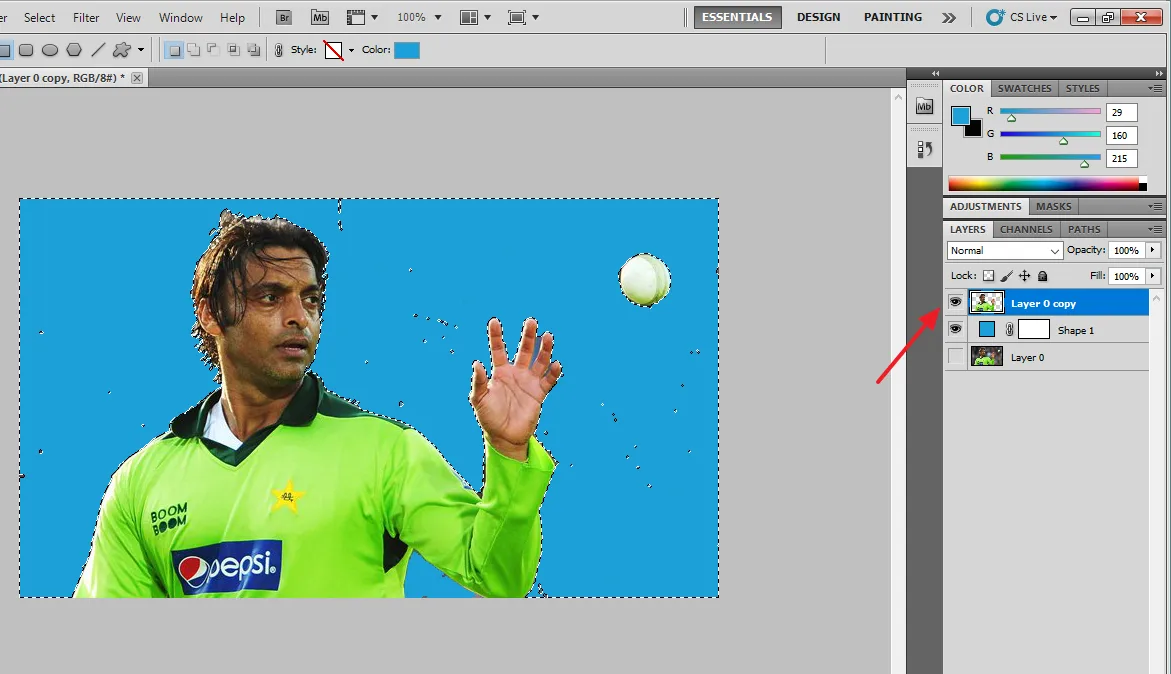Choose Intersect shape areas mode
This screenshot has height=674, width=1171.
coord(233,50)
